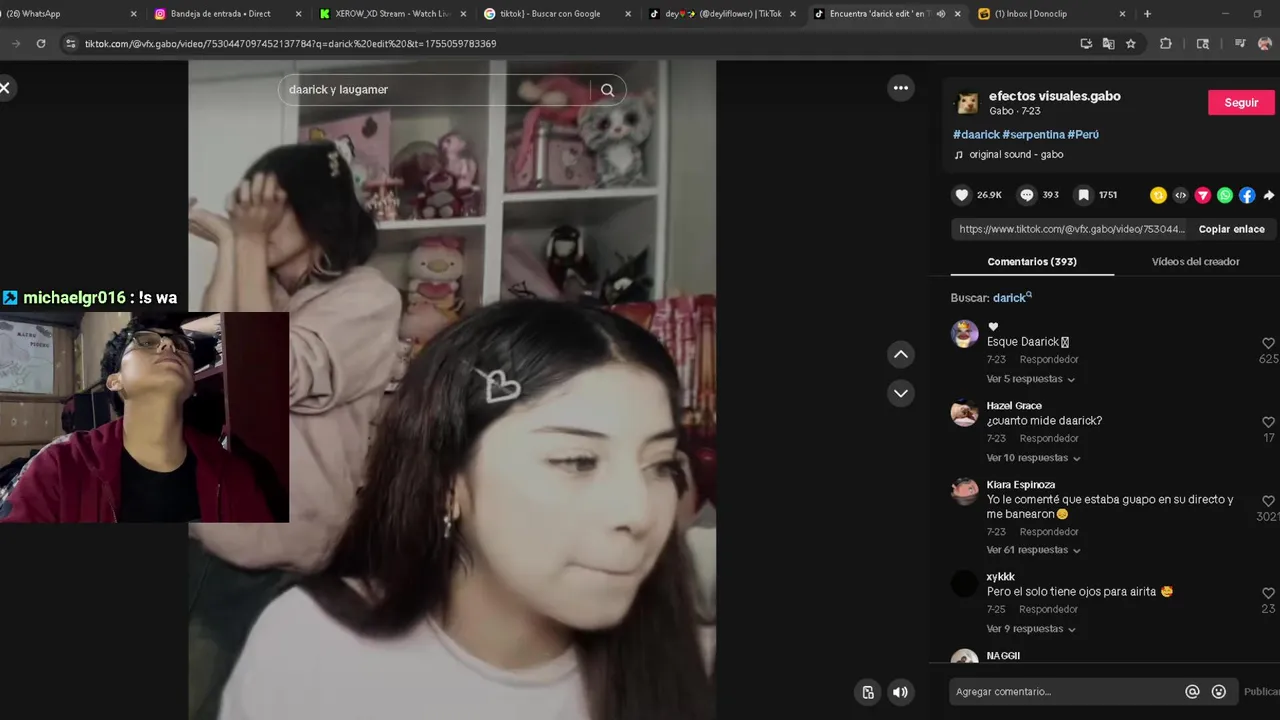
Task: Save video with bookmark icon
Action: [1083, 195]
